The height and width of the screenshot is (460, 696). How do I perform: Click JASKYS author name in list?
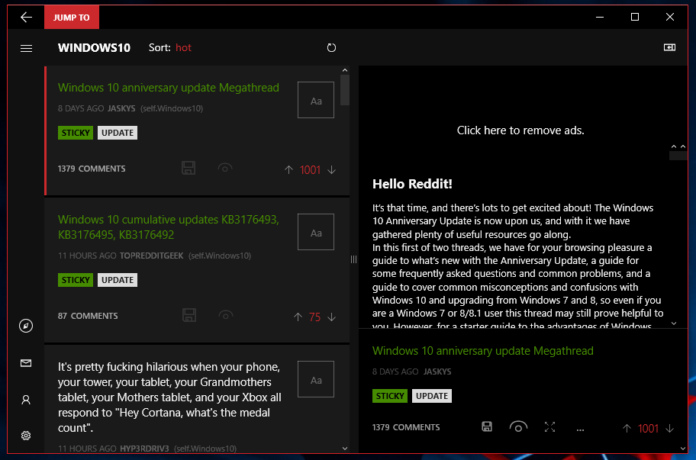121,108
